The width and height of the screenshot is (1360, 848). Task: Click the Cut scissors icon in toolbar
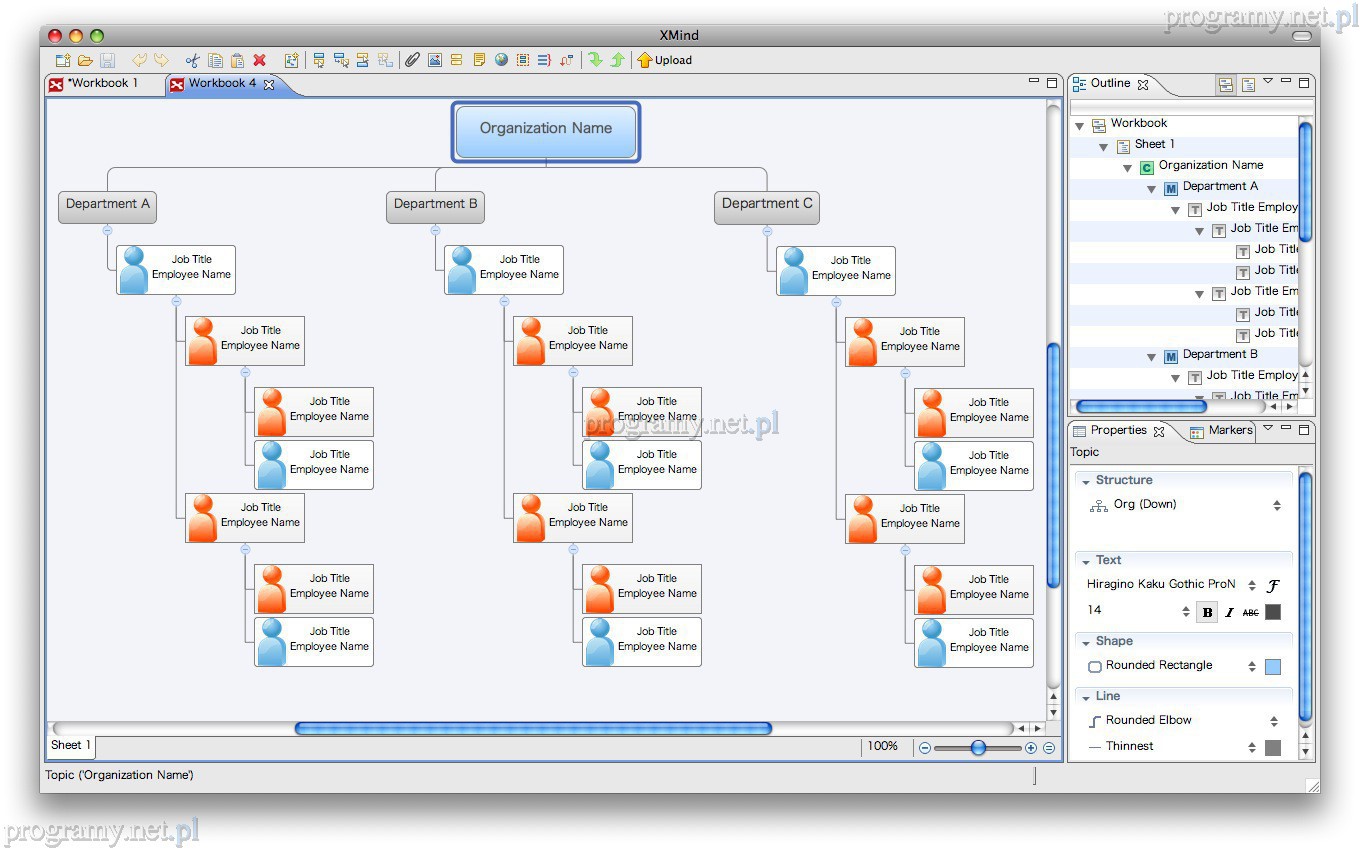click(193, 60)
